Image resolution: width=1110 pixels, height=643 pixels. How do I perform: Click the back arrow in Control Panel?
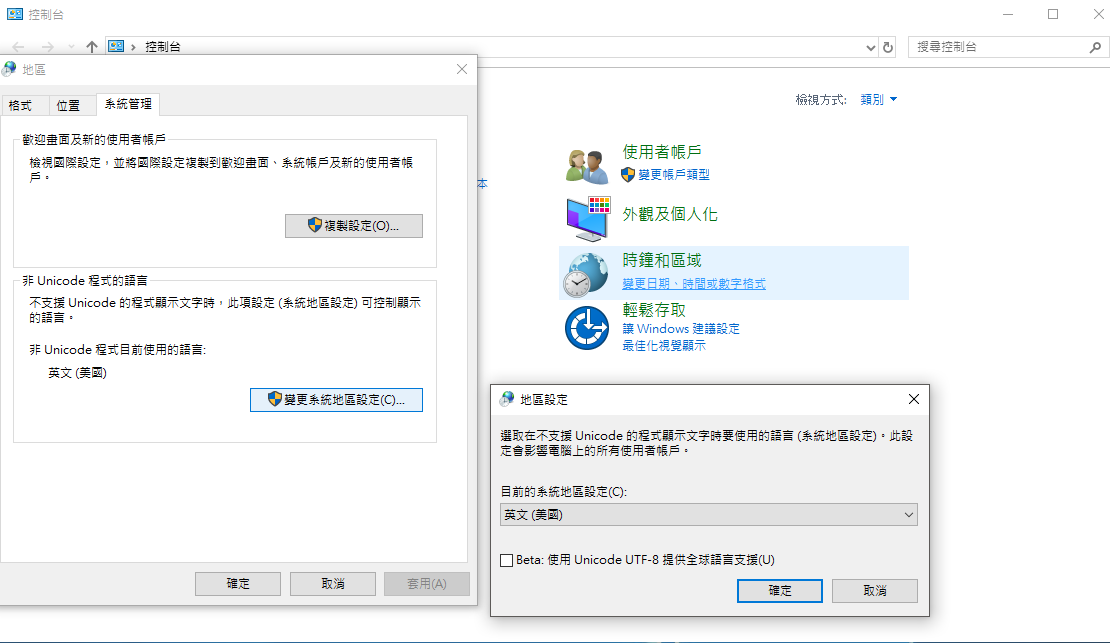tap(18, 47)
